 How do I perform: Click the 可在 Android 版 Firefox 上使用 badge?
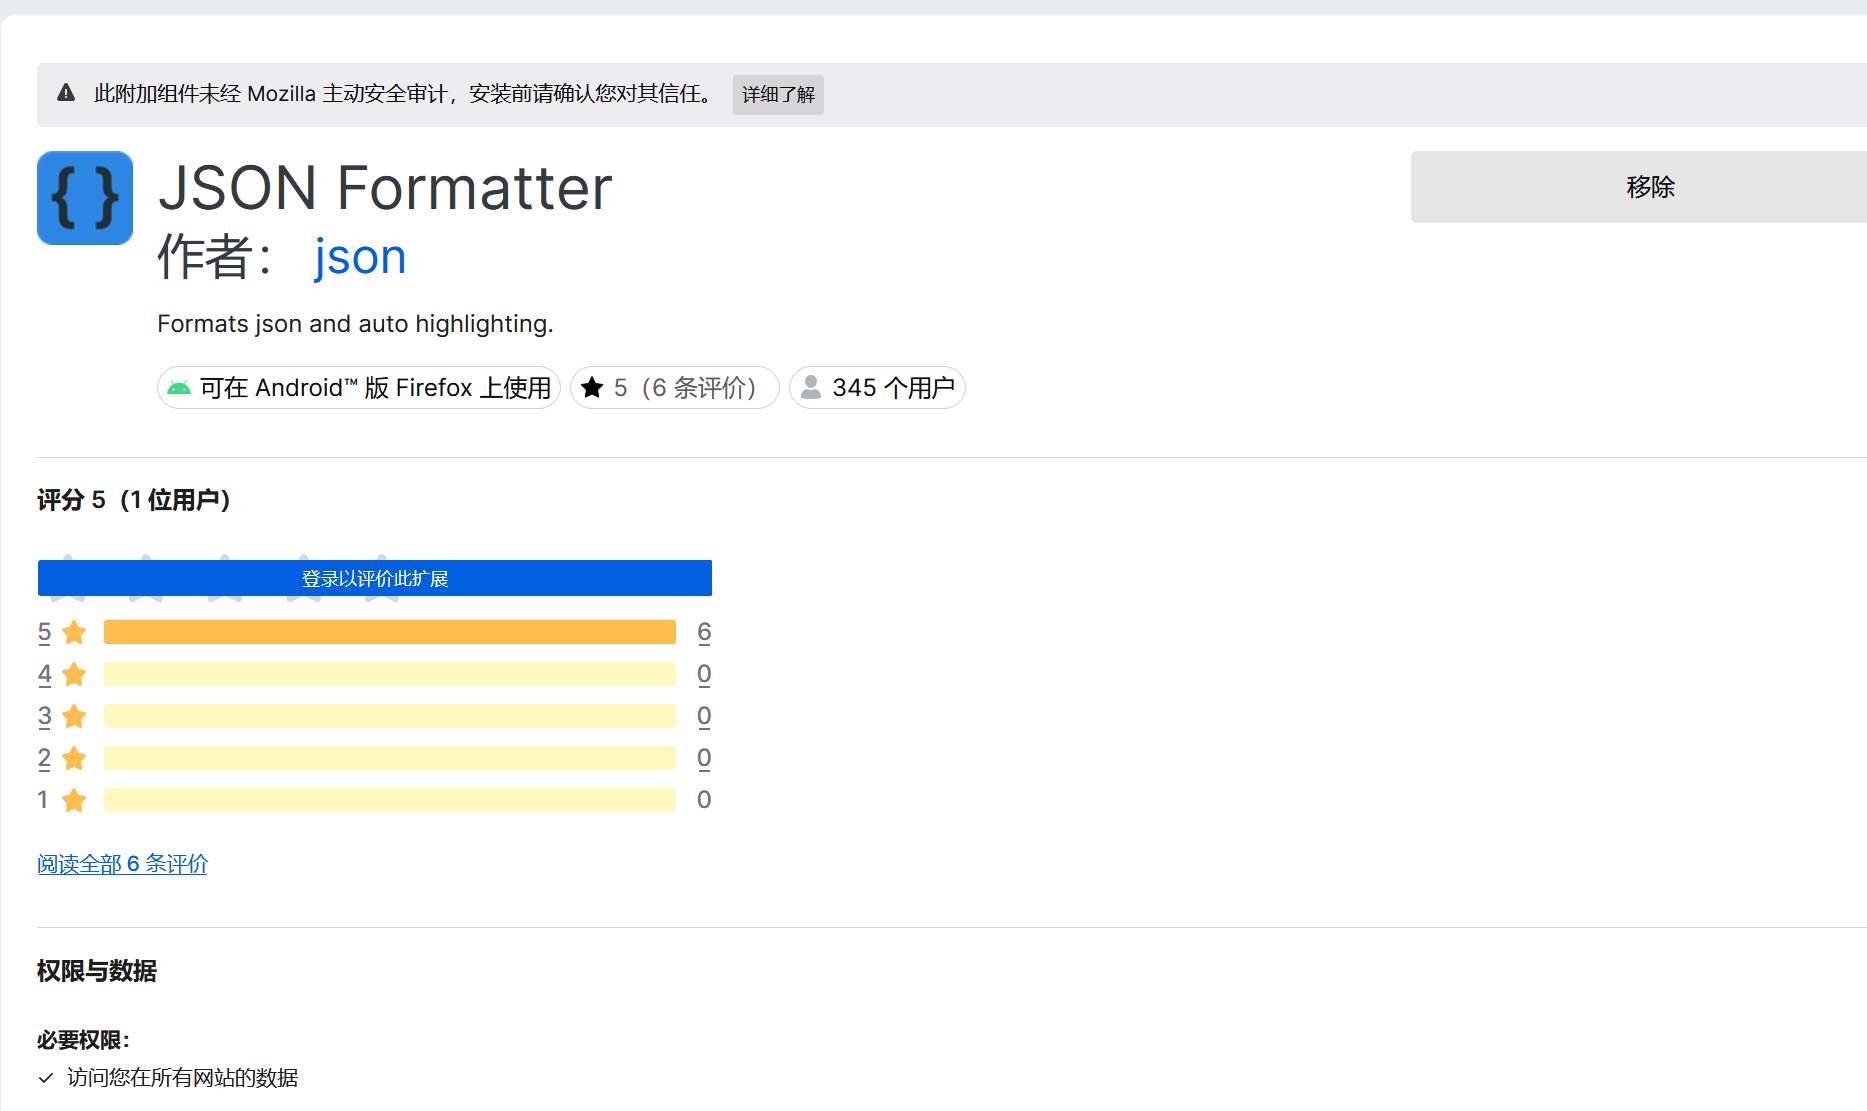pyautogui.click(x=359, y=388)
